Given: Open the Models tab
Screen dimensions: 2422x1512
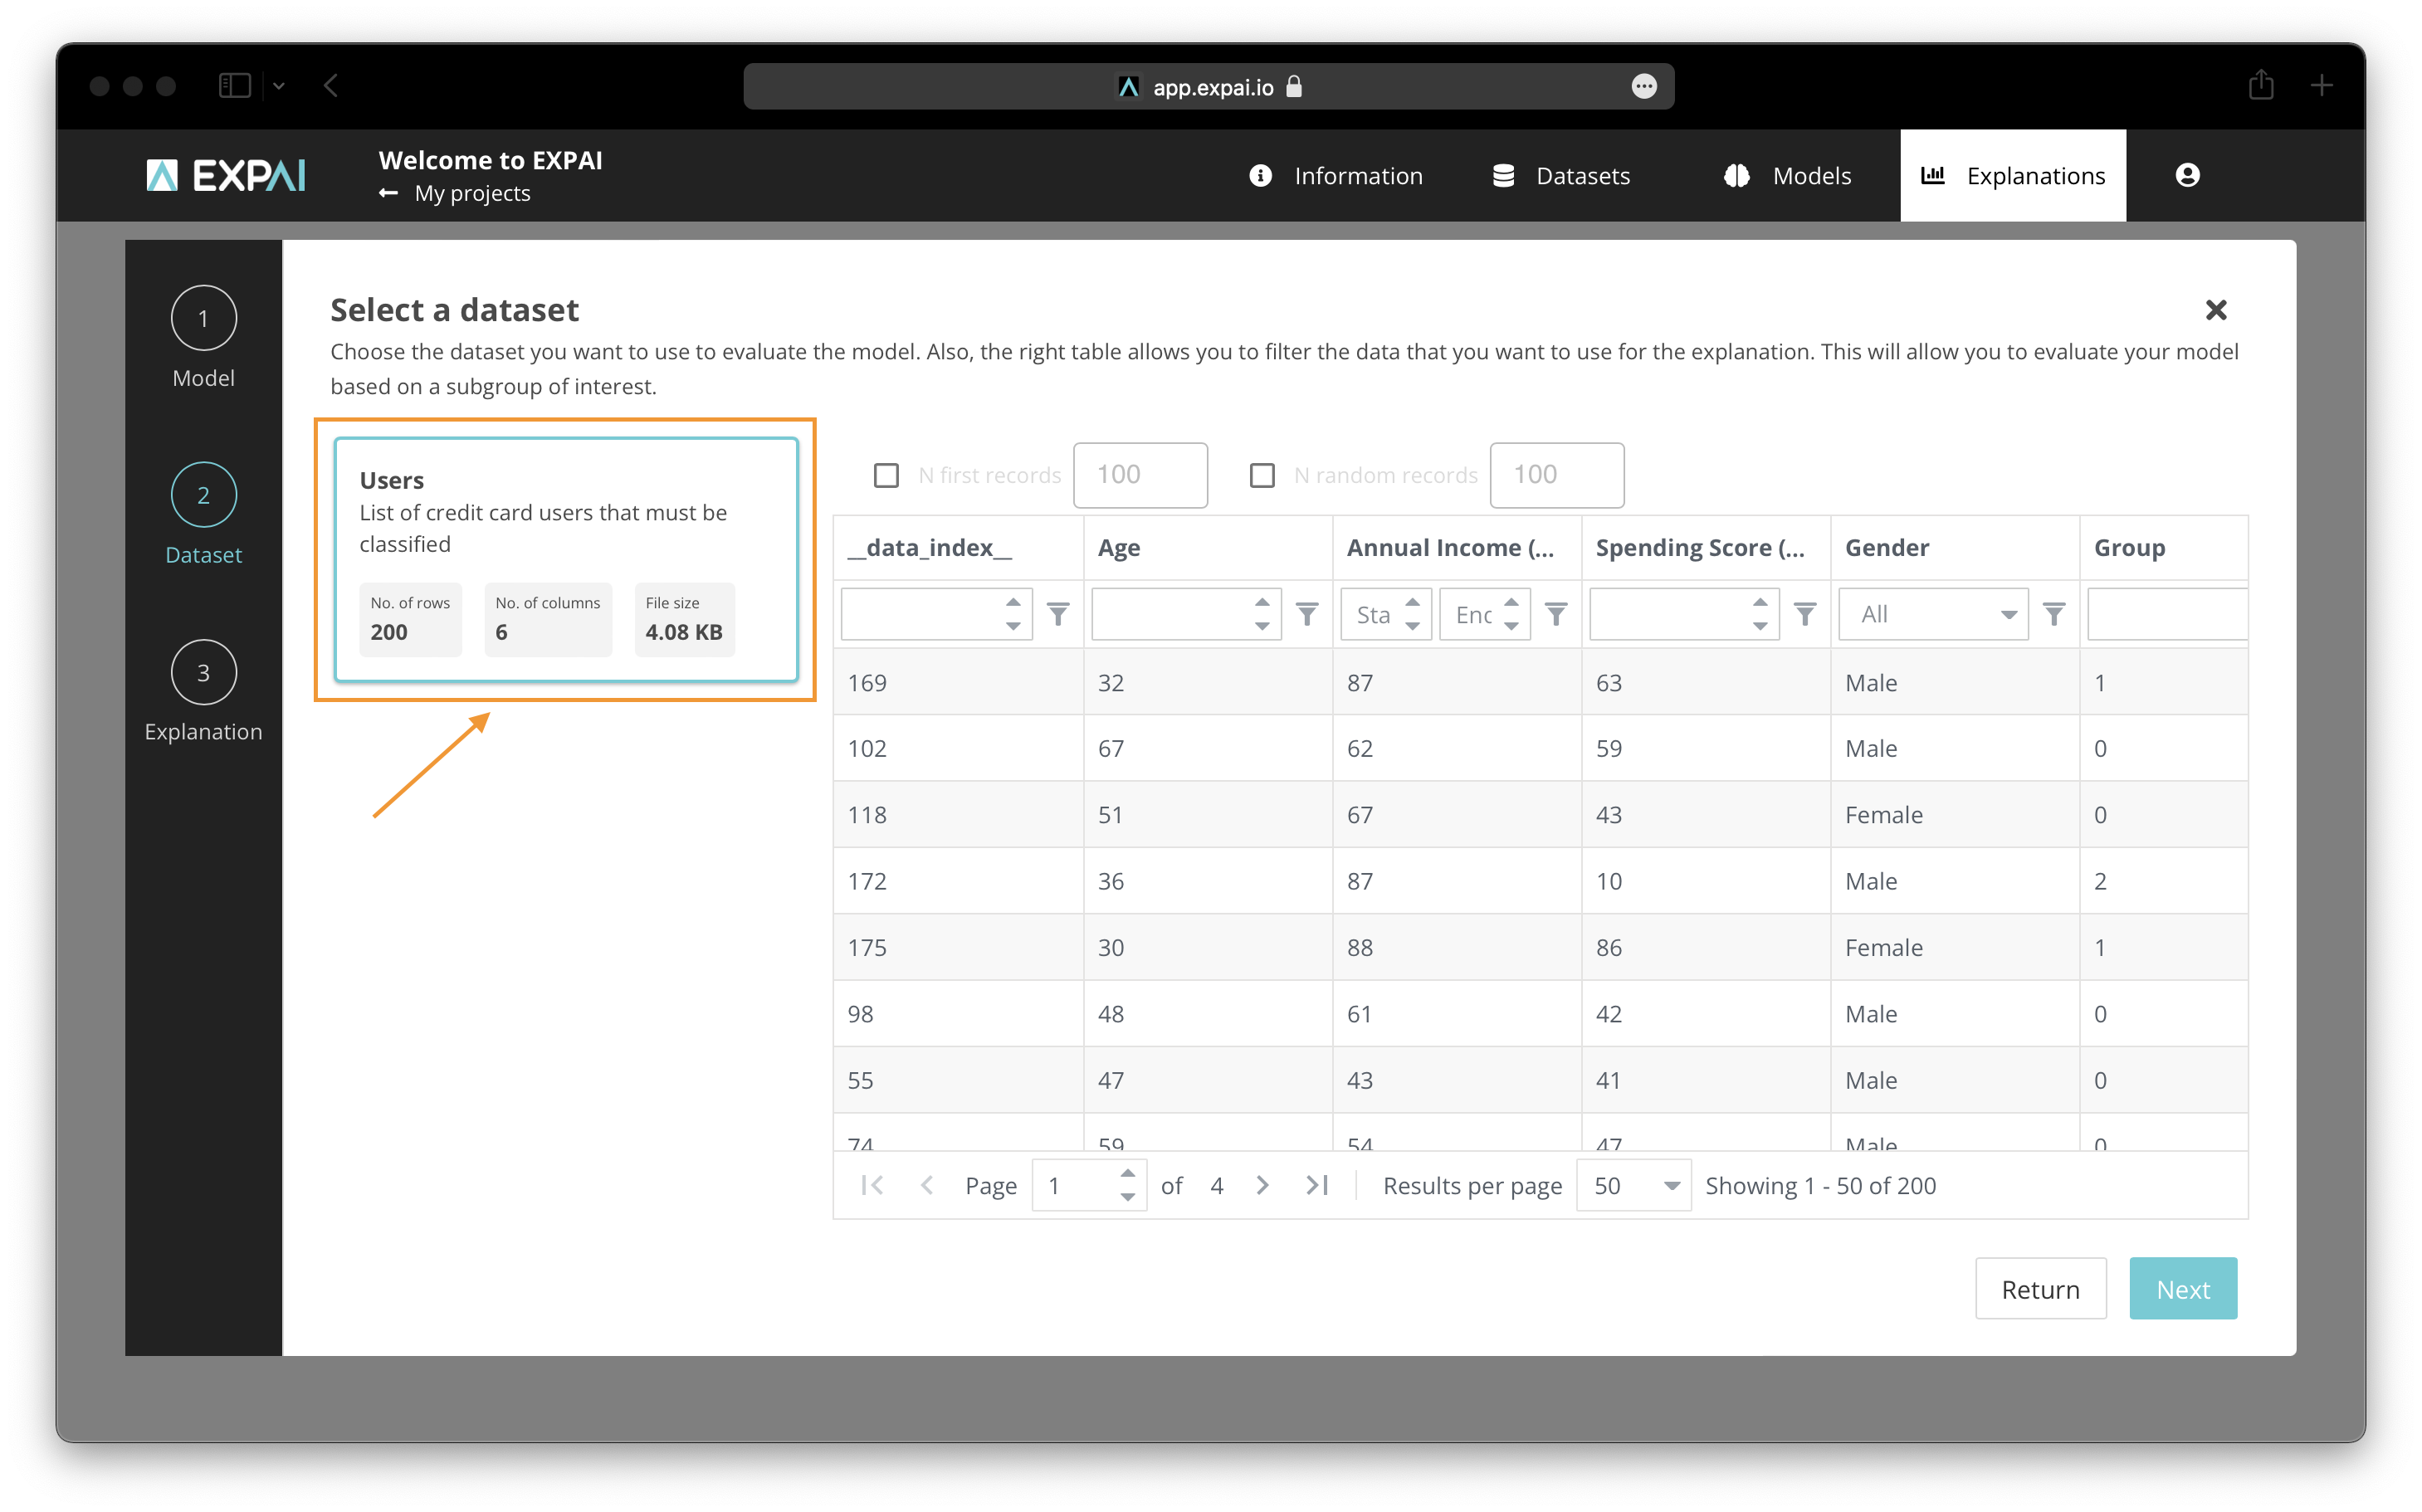Looking at the screenshot, I should [x=1787, y=176].
